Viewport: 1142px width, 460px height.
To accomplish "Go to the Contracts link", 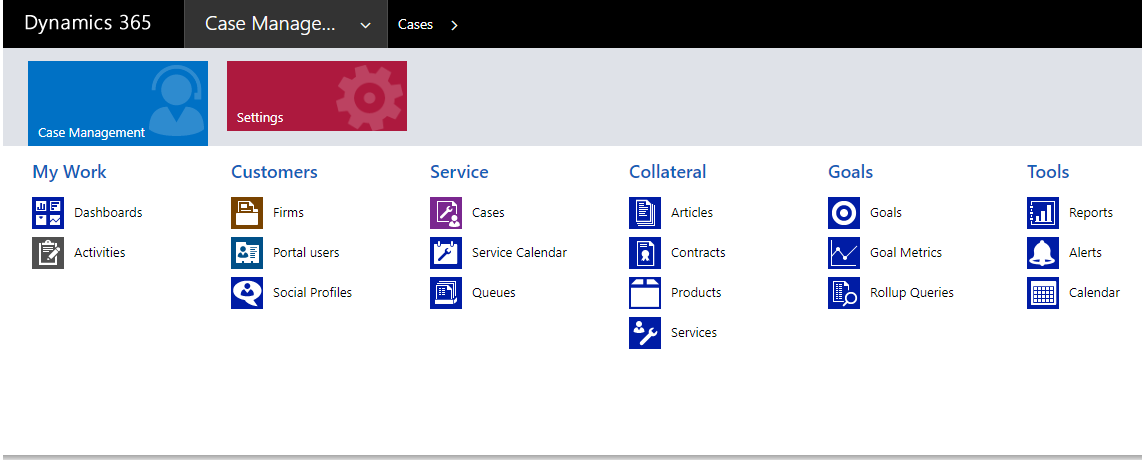I will (698, 253).
